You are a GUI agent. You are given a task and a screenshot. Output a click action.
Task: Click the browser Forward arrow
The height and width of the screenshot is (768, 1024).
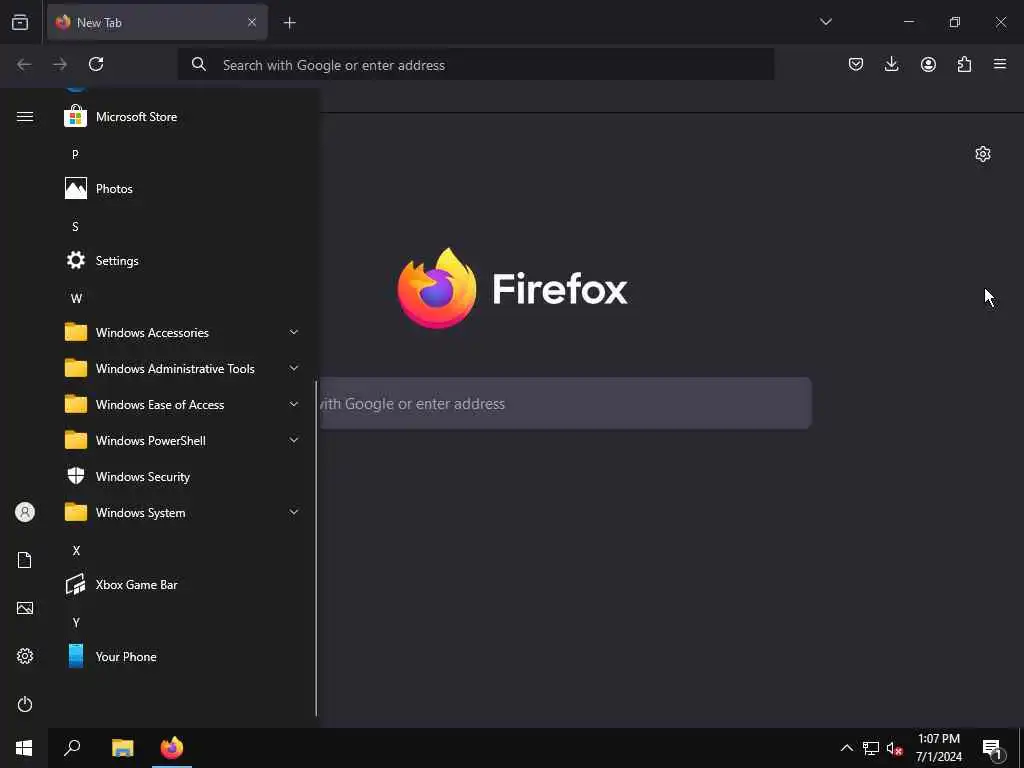[60, 64]
